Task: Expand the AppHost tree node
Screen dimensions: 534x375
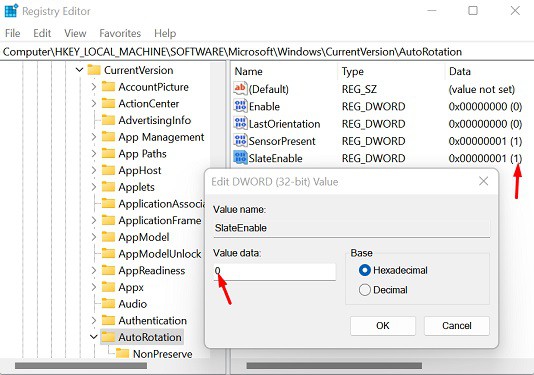Action: pyautogui.click(x=94, y=170)
